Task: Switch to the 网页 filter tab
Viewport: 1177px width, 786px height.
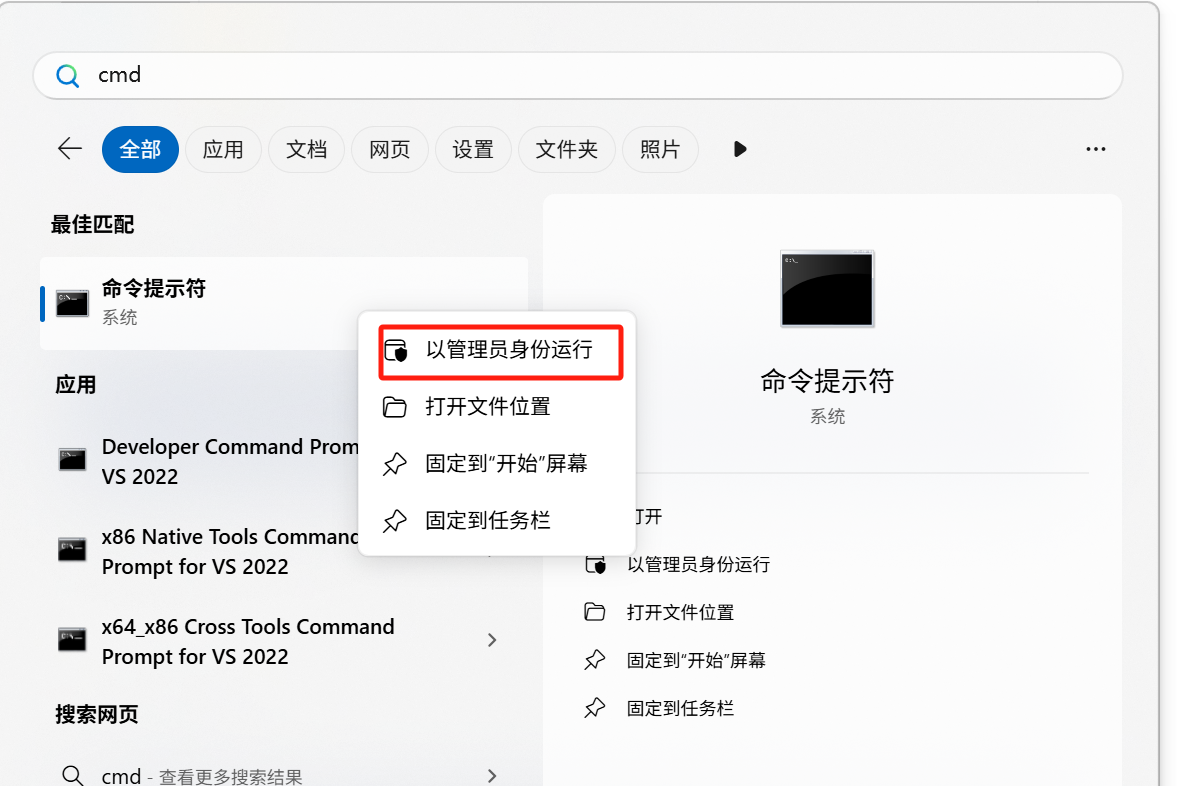Action: [x=390, y=149]
